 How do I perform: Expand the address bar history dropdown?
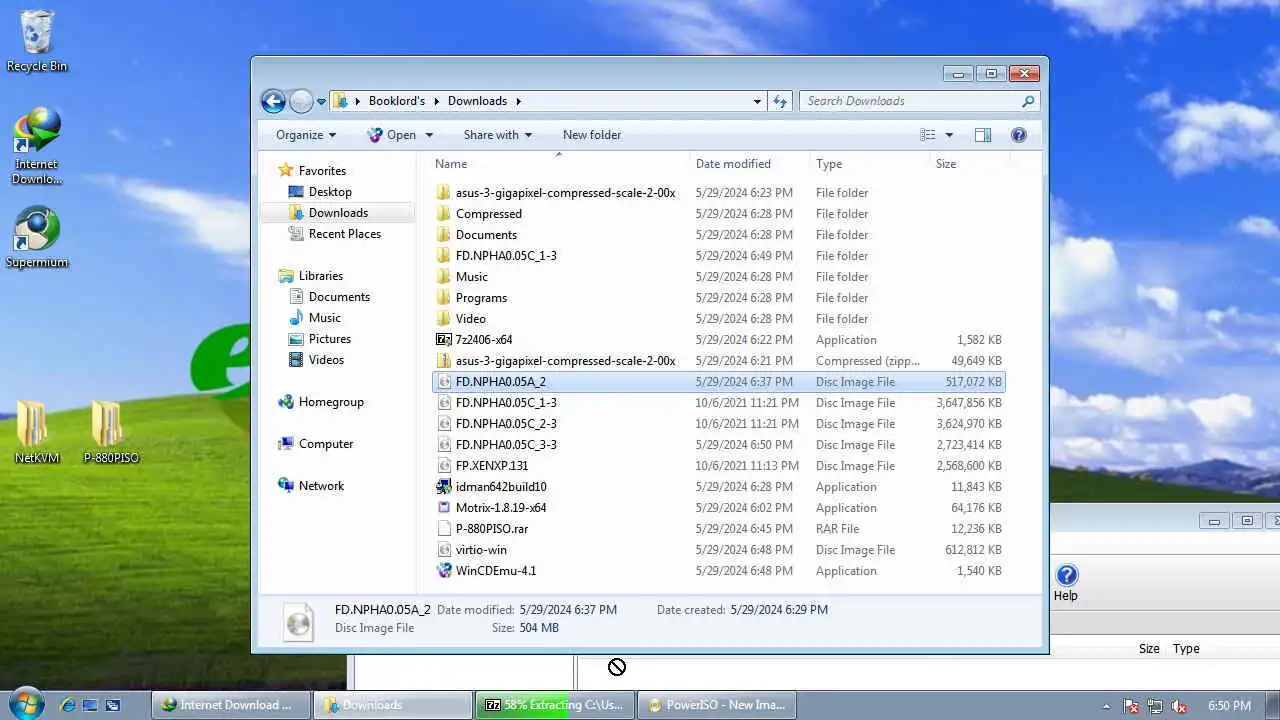757,101
